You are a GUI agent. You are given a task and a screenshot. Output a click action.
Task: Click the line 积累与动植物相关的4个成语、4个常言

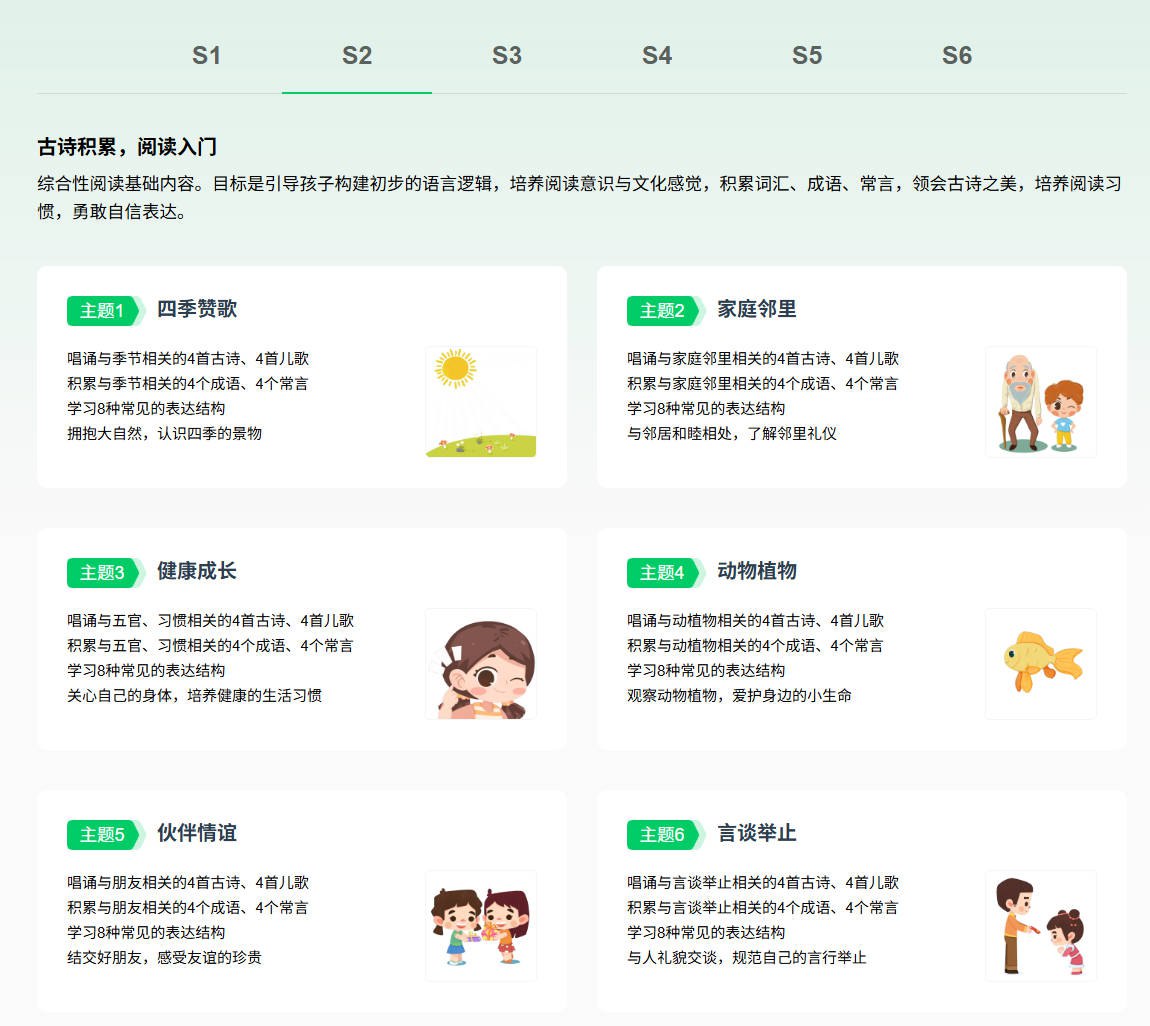tap(755, 645)
